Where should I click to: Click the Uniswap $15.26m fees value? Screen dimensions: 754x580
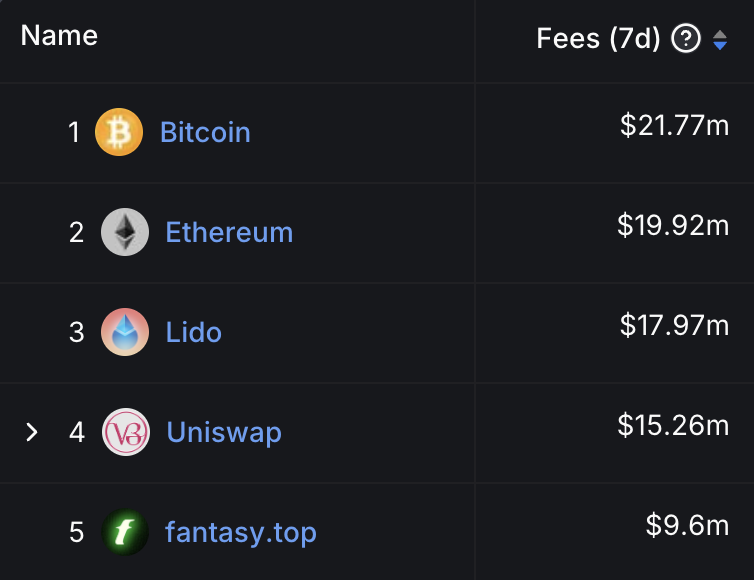[673, 425]
